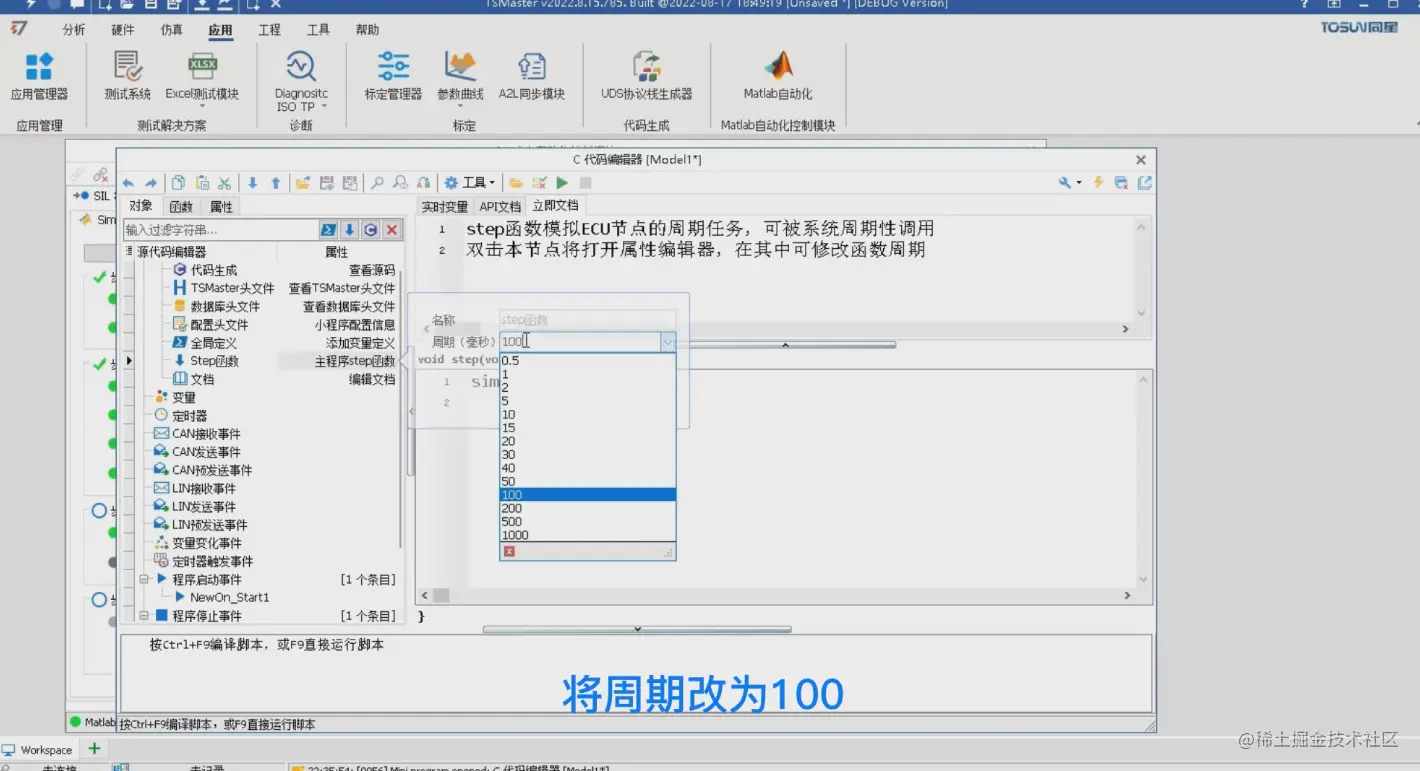Viewport: 1420px width, 771px height.
Task: Open the 参数曲线 dropdown arrow
Action: (460, 105)
